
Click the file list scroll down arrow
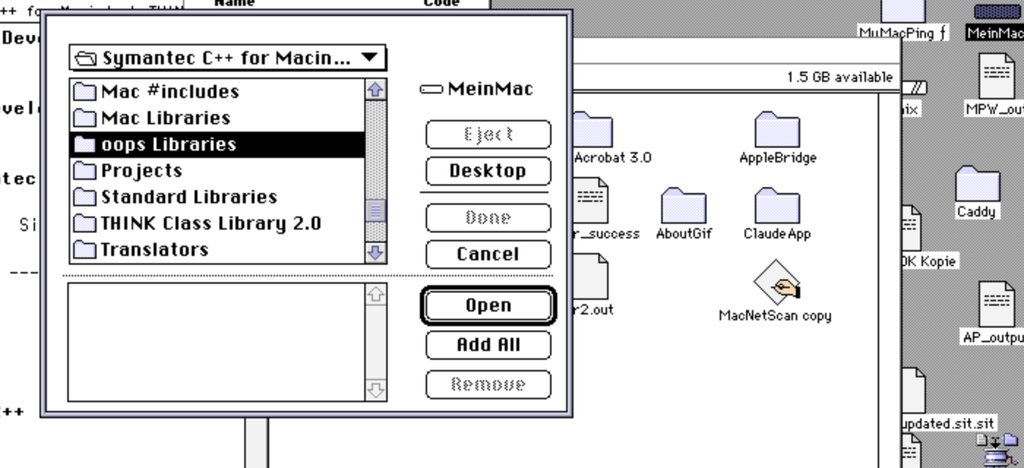375,253
